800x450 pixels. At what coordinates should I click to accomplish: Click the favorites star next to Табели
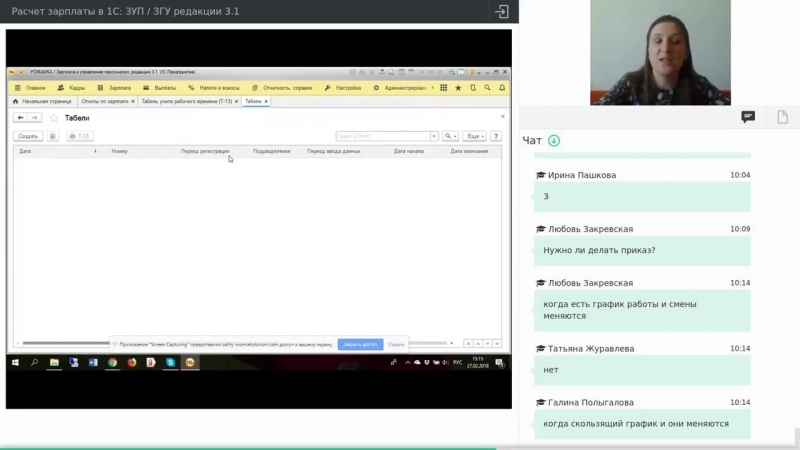coord(54,118)
